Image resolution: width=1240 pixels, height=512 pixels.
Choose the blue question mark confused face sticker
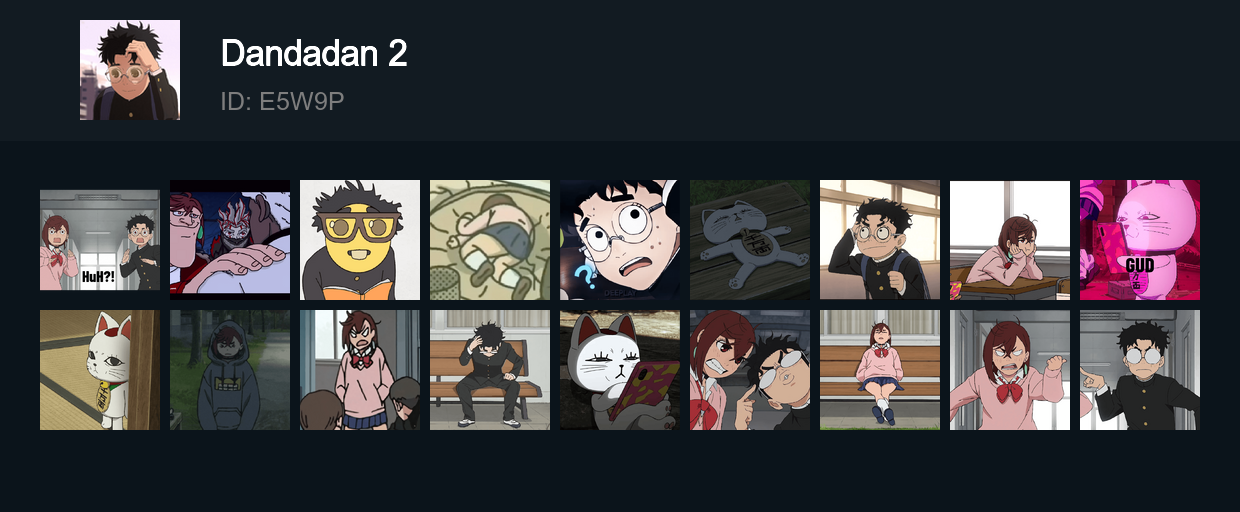620,240
